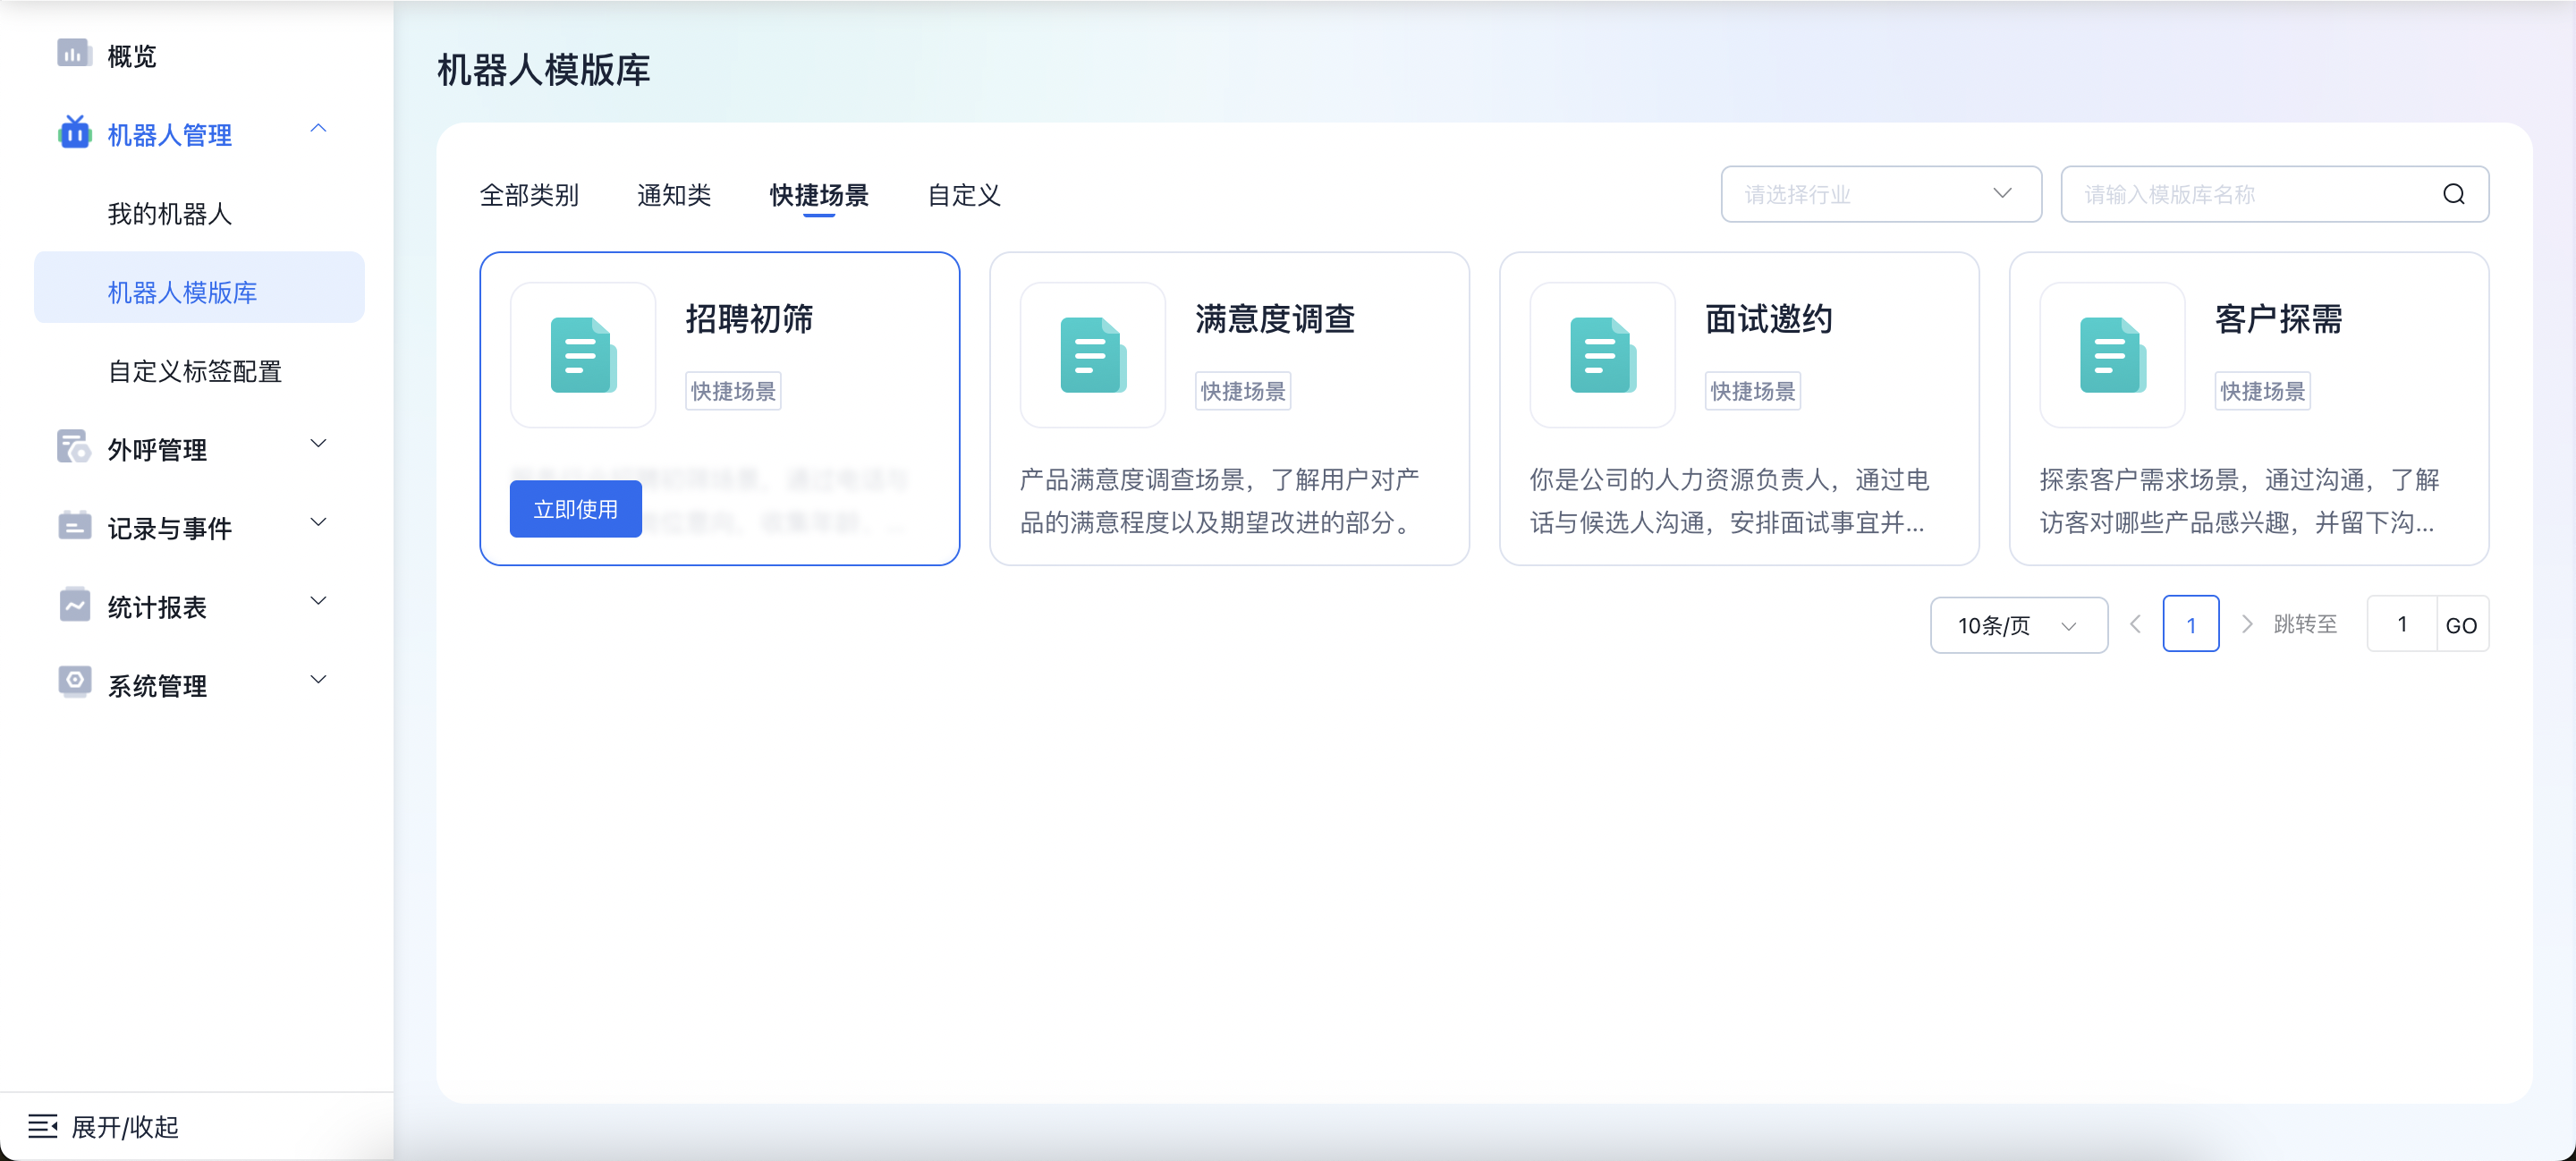2576x1161 pixels.
Task: Click the 展开/收起 collapse menu icon
Action: pos(43,1127)
